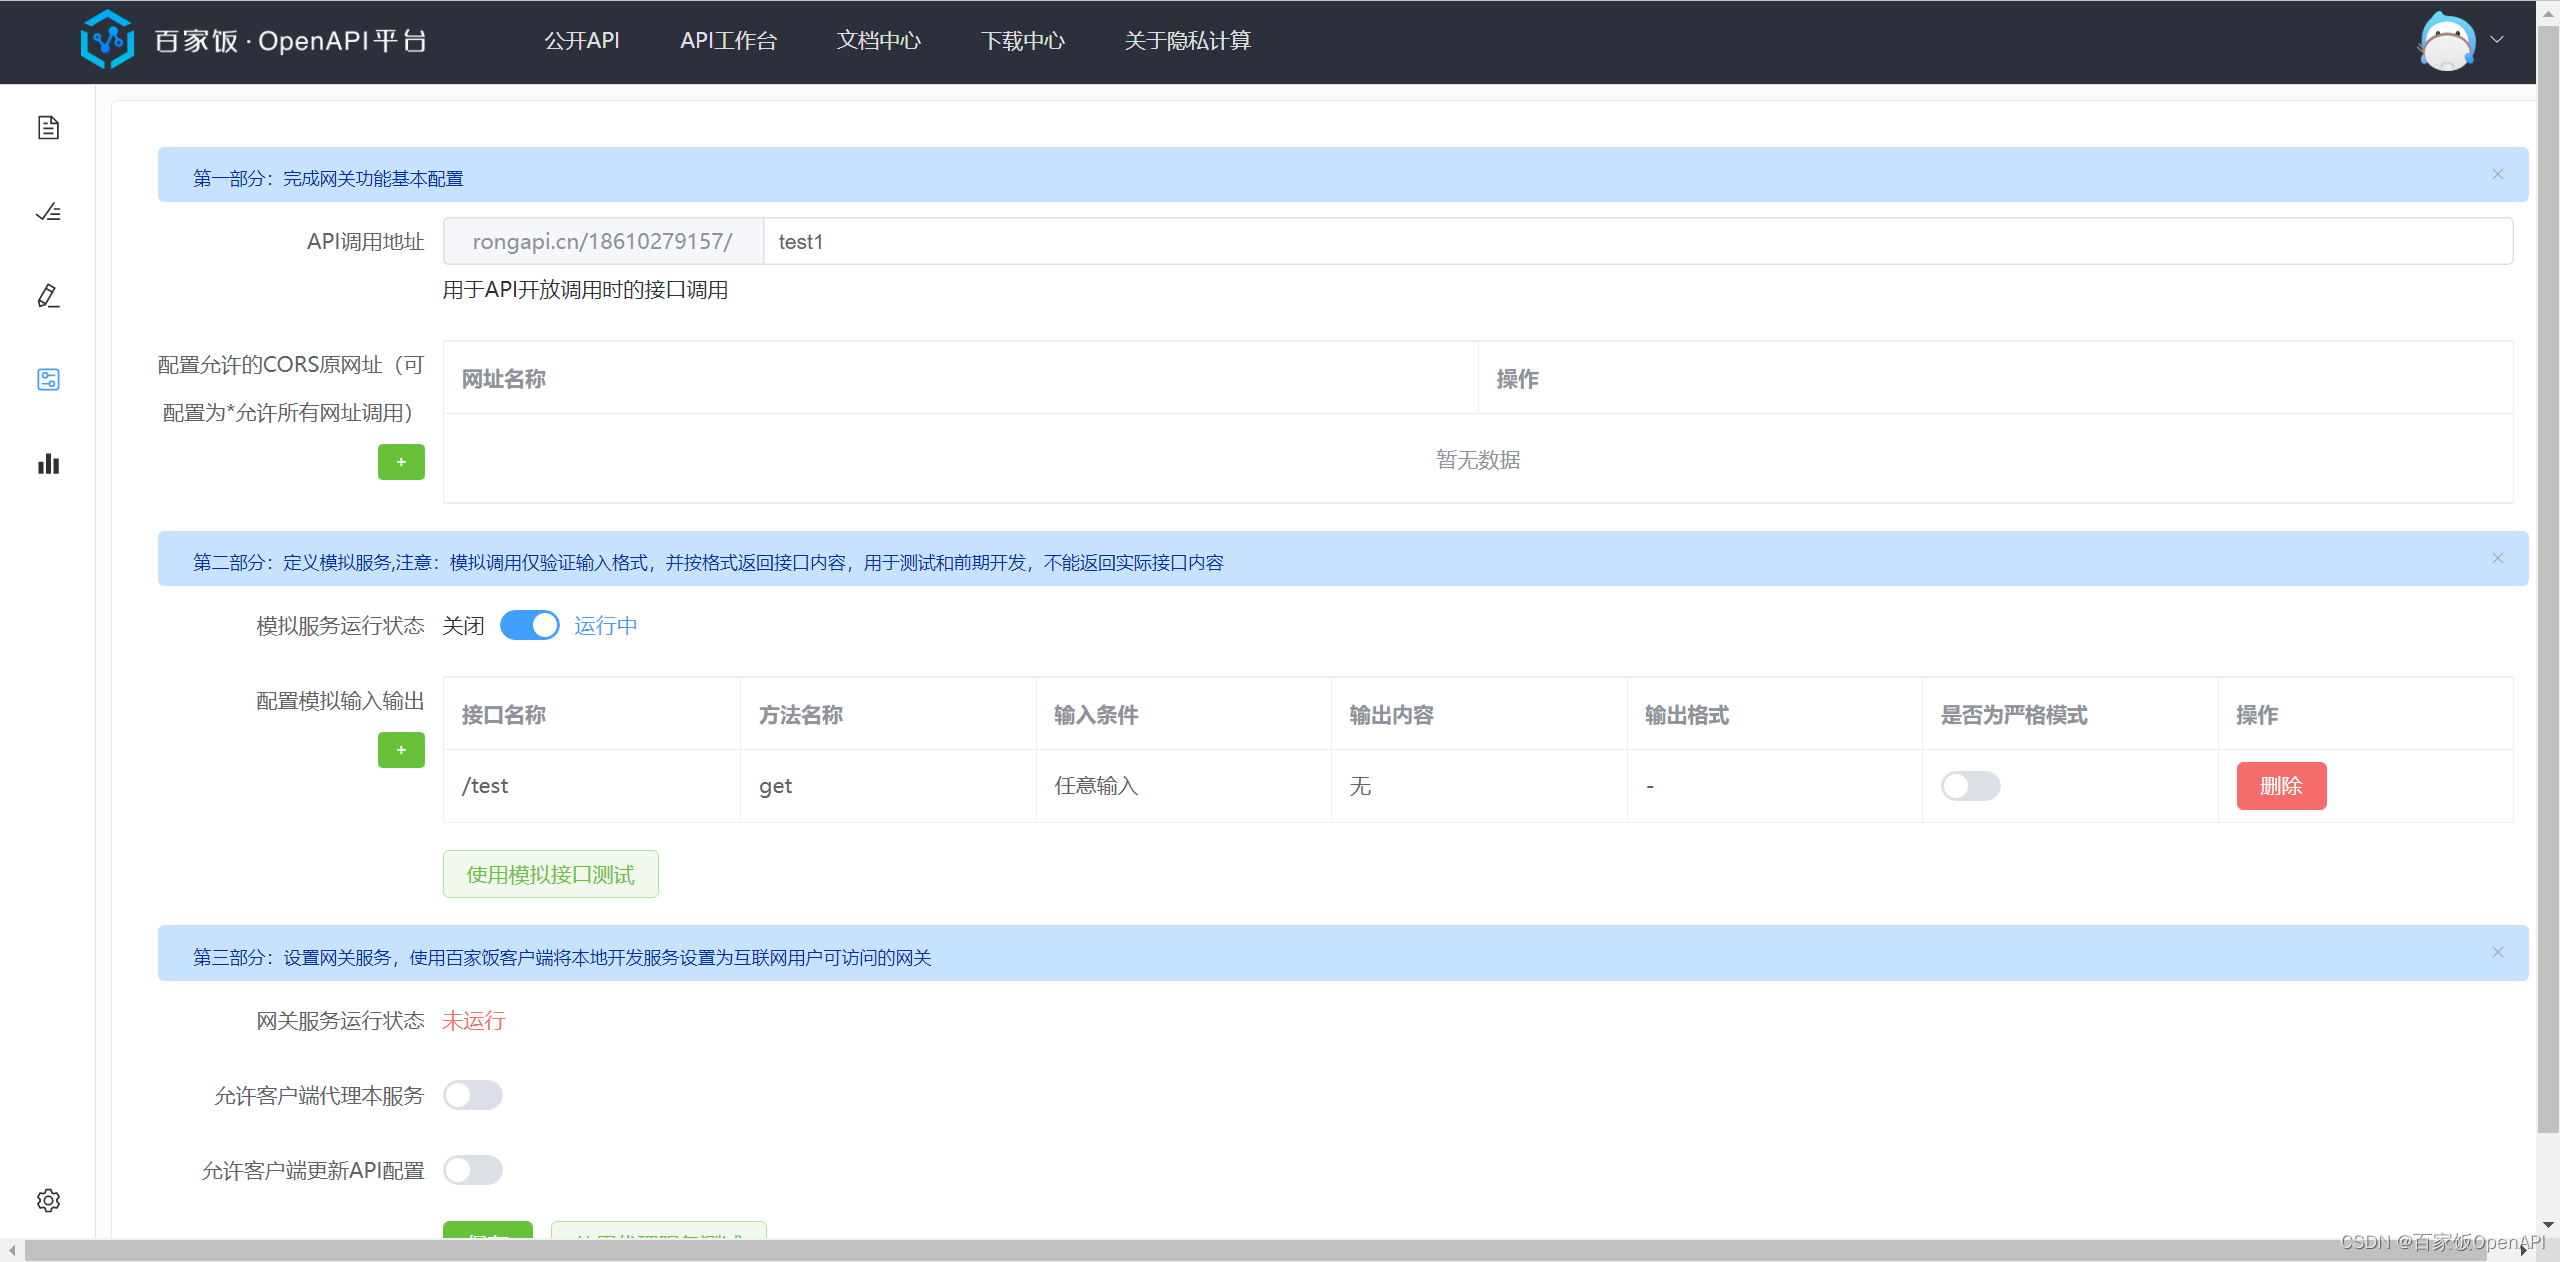Click the rongapi.cn/18610279157/ address prefix
The image size is (2560, 1262).
[x=603, y=241]
